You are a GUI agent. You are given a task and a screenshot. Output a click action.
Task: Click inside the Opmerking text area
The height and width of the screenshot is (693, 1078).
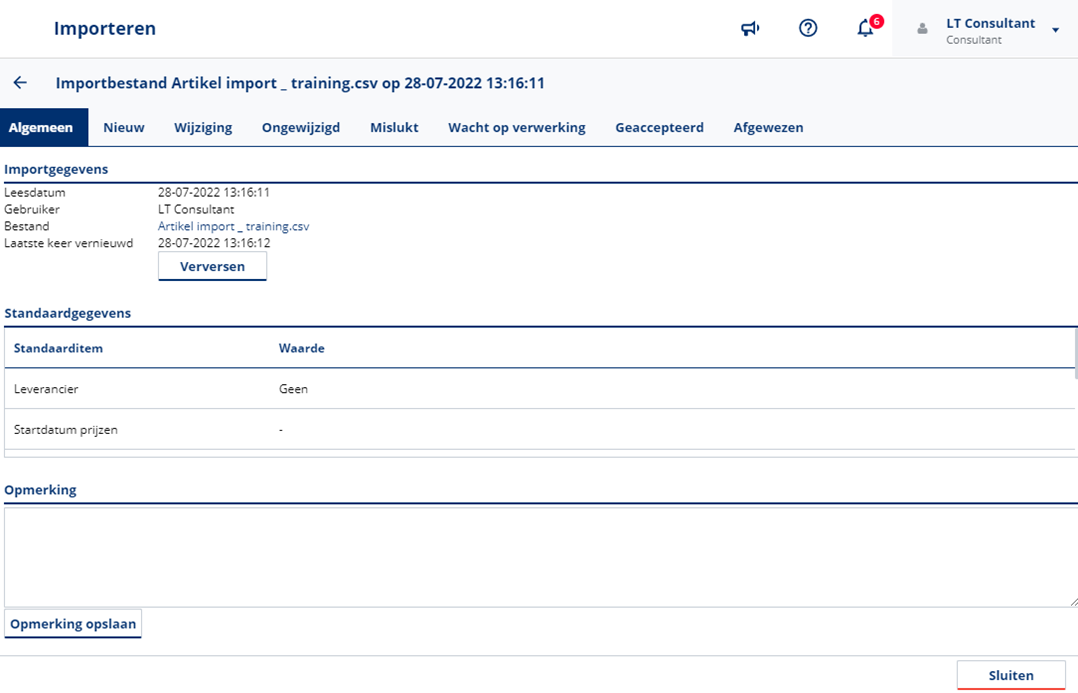click(x=540, y=556)
